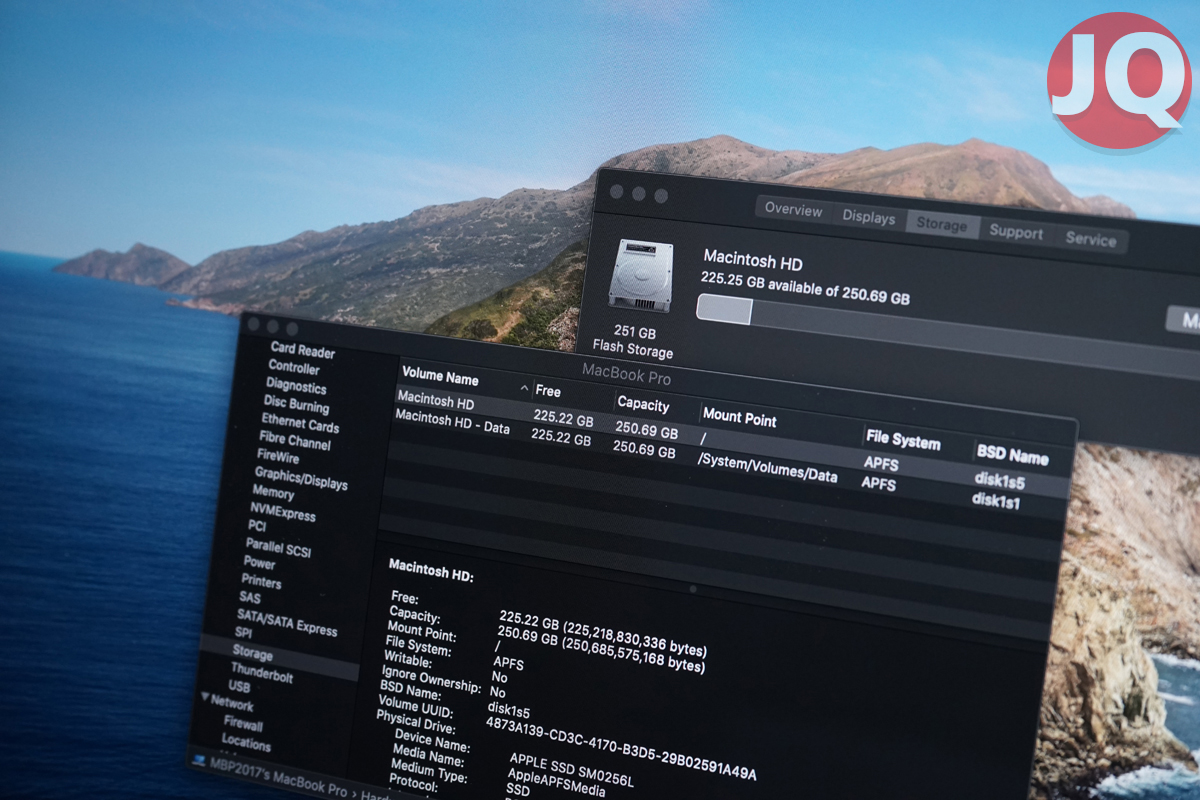This screenshot has height=800, width=1200.
Task: Select FireWire in the sidebar
Action: click(x=278, y=456)
